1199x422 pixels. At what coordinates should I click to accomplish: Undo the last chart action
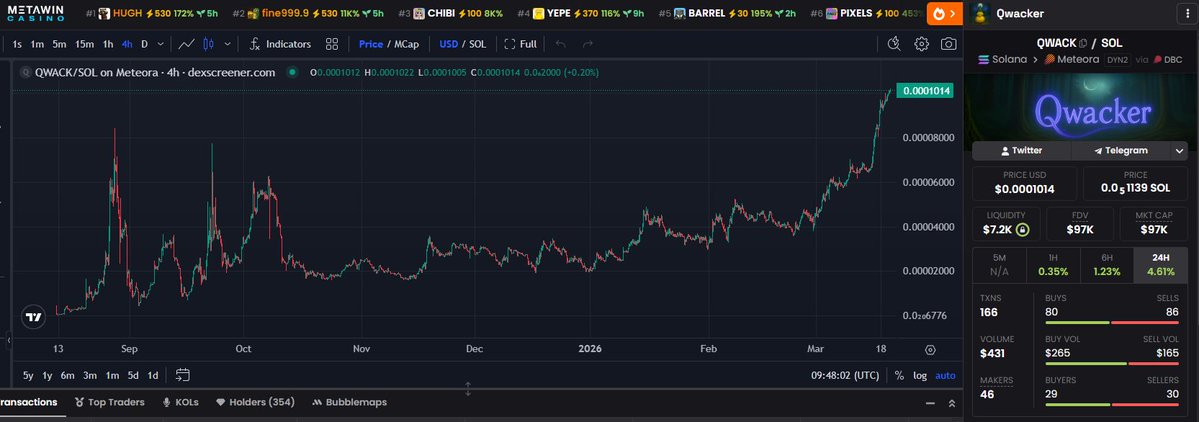pos(561,44)
